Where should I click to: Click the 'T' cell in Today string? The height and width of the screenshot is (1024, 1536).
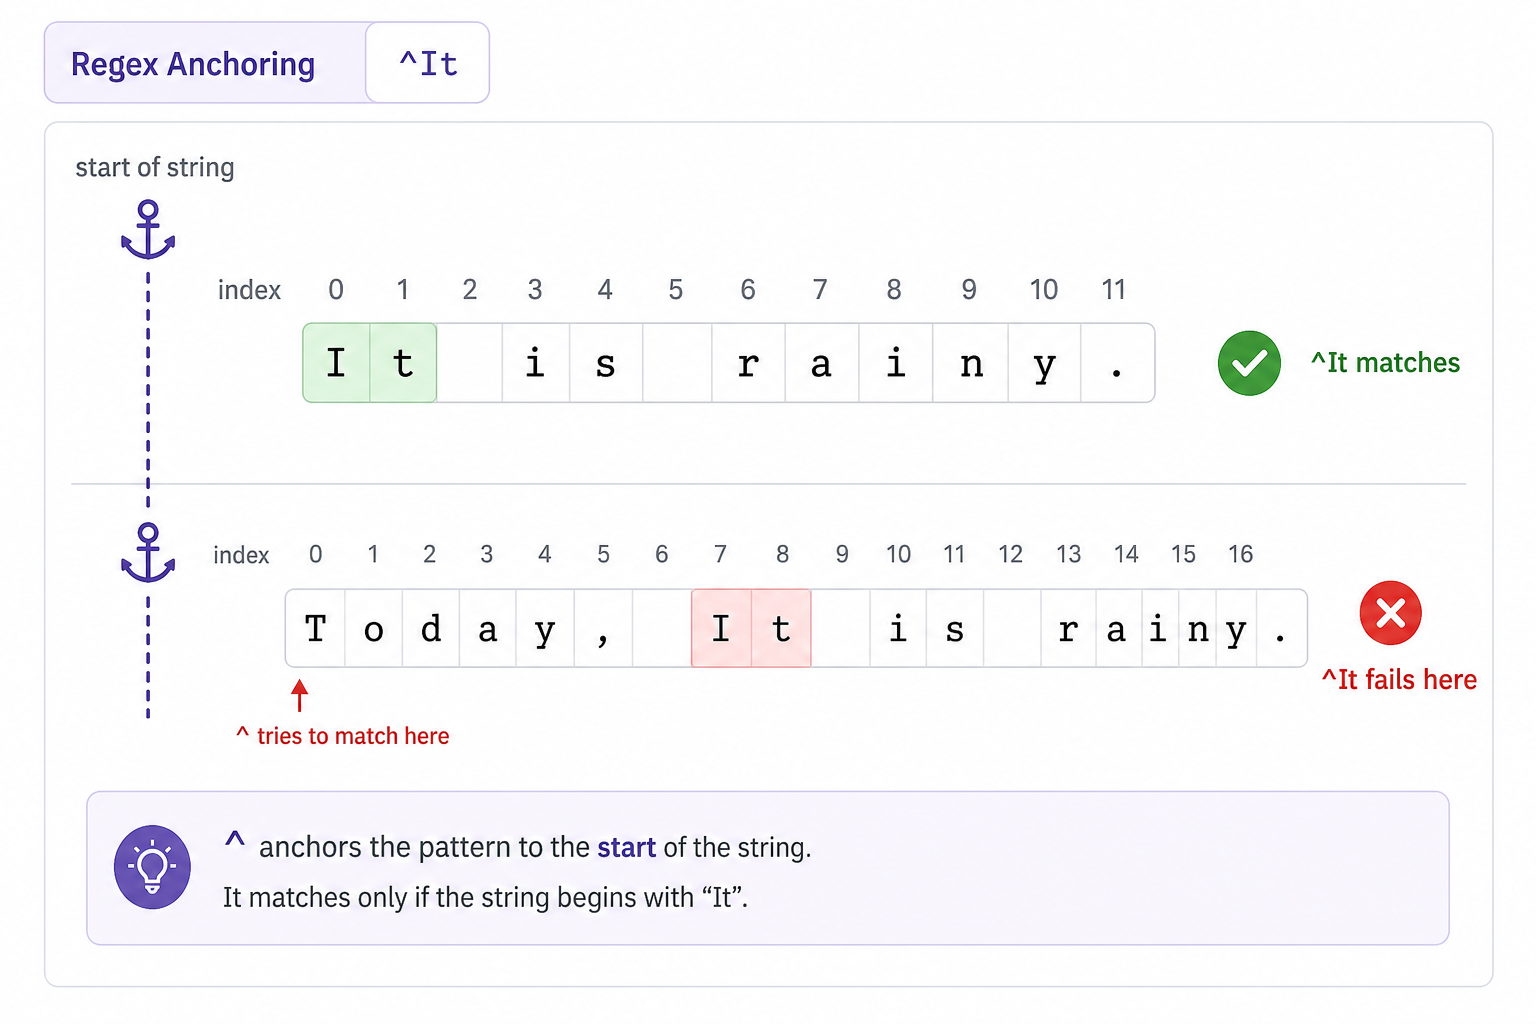click(x=315, y=628)
